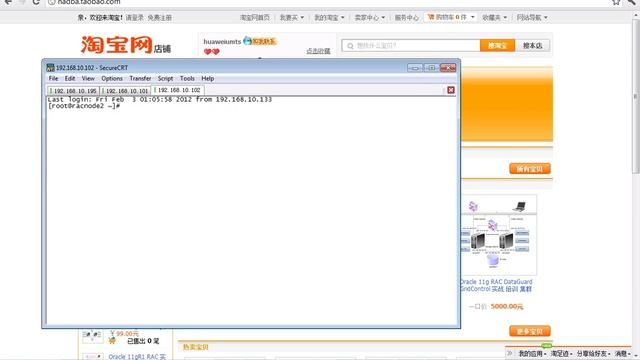Click the shopping cart icon in top bar

pos(431,17)
